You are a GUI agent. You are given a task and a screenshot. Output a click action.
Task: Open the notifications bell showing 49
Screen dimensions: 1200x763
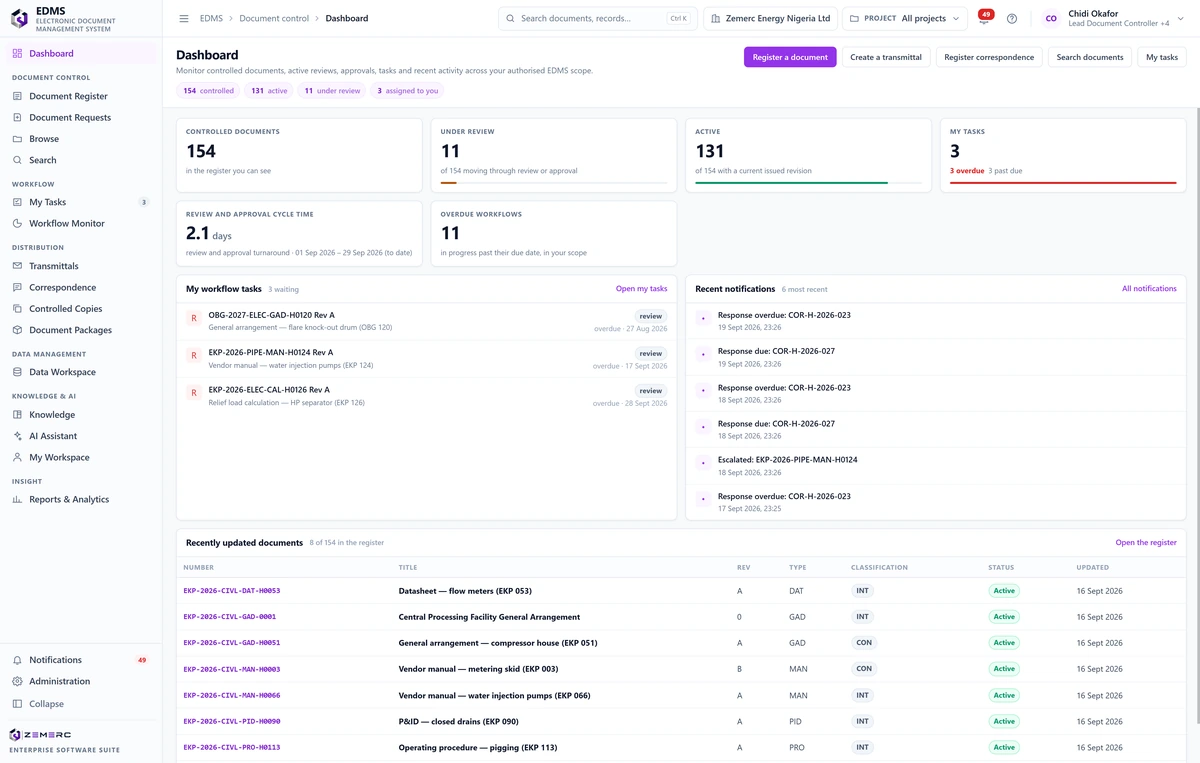984,18
